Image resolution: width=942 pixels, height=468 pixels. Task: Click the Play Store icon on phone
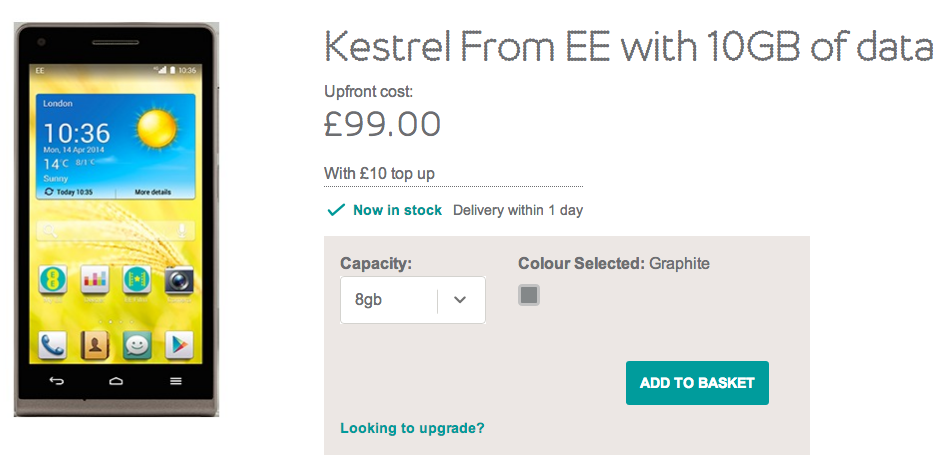179,345
